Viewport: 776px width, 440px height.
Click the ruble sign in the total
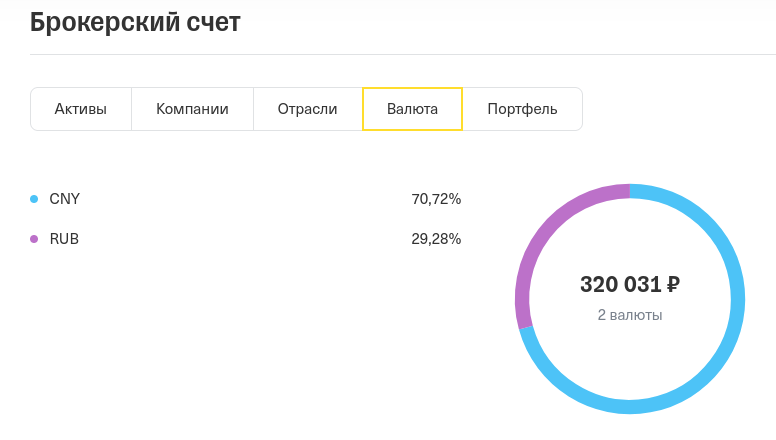coord(673,285)
